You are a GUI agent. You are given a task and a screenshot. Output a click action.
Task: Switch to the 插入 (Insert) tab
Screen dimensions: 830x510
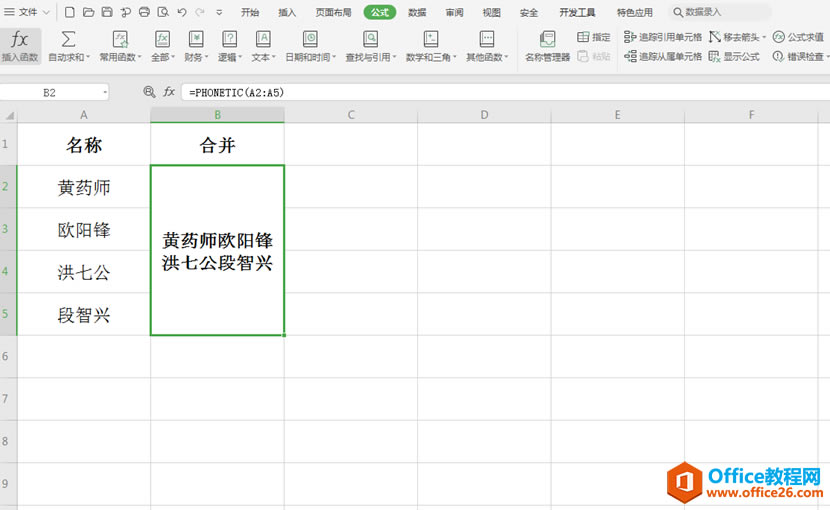[x=287, y=13]
